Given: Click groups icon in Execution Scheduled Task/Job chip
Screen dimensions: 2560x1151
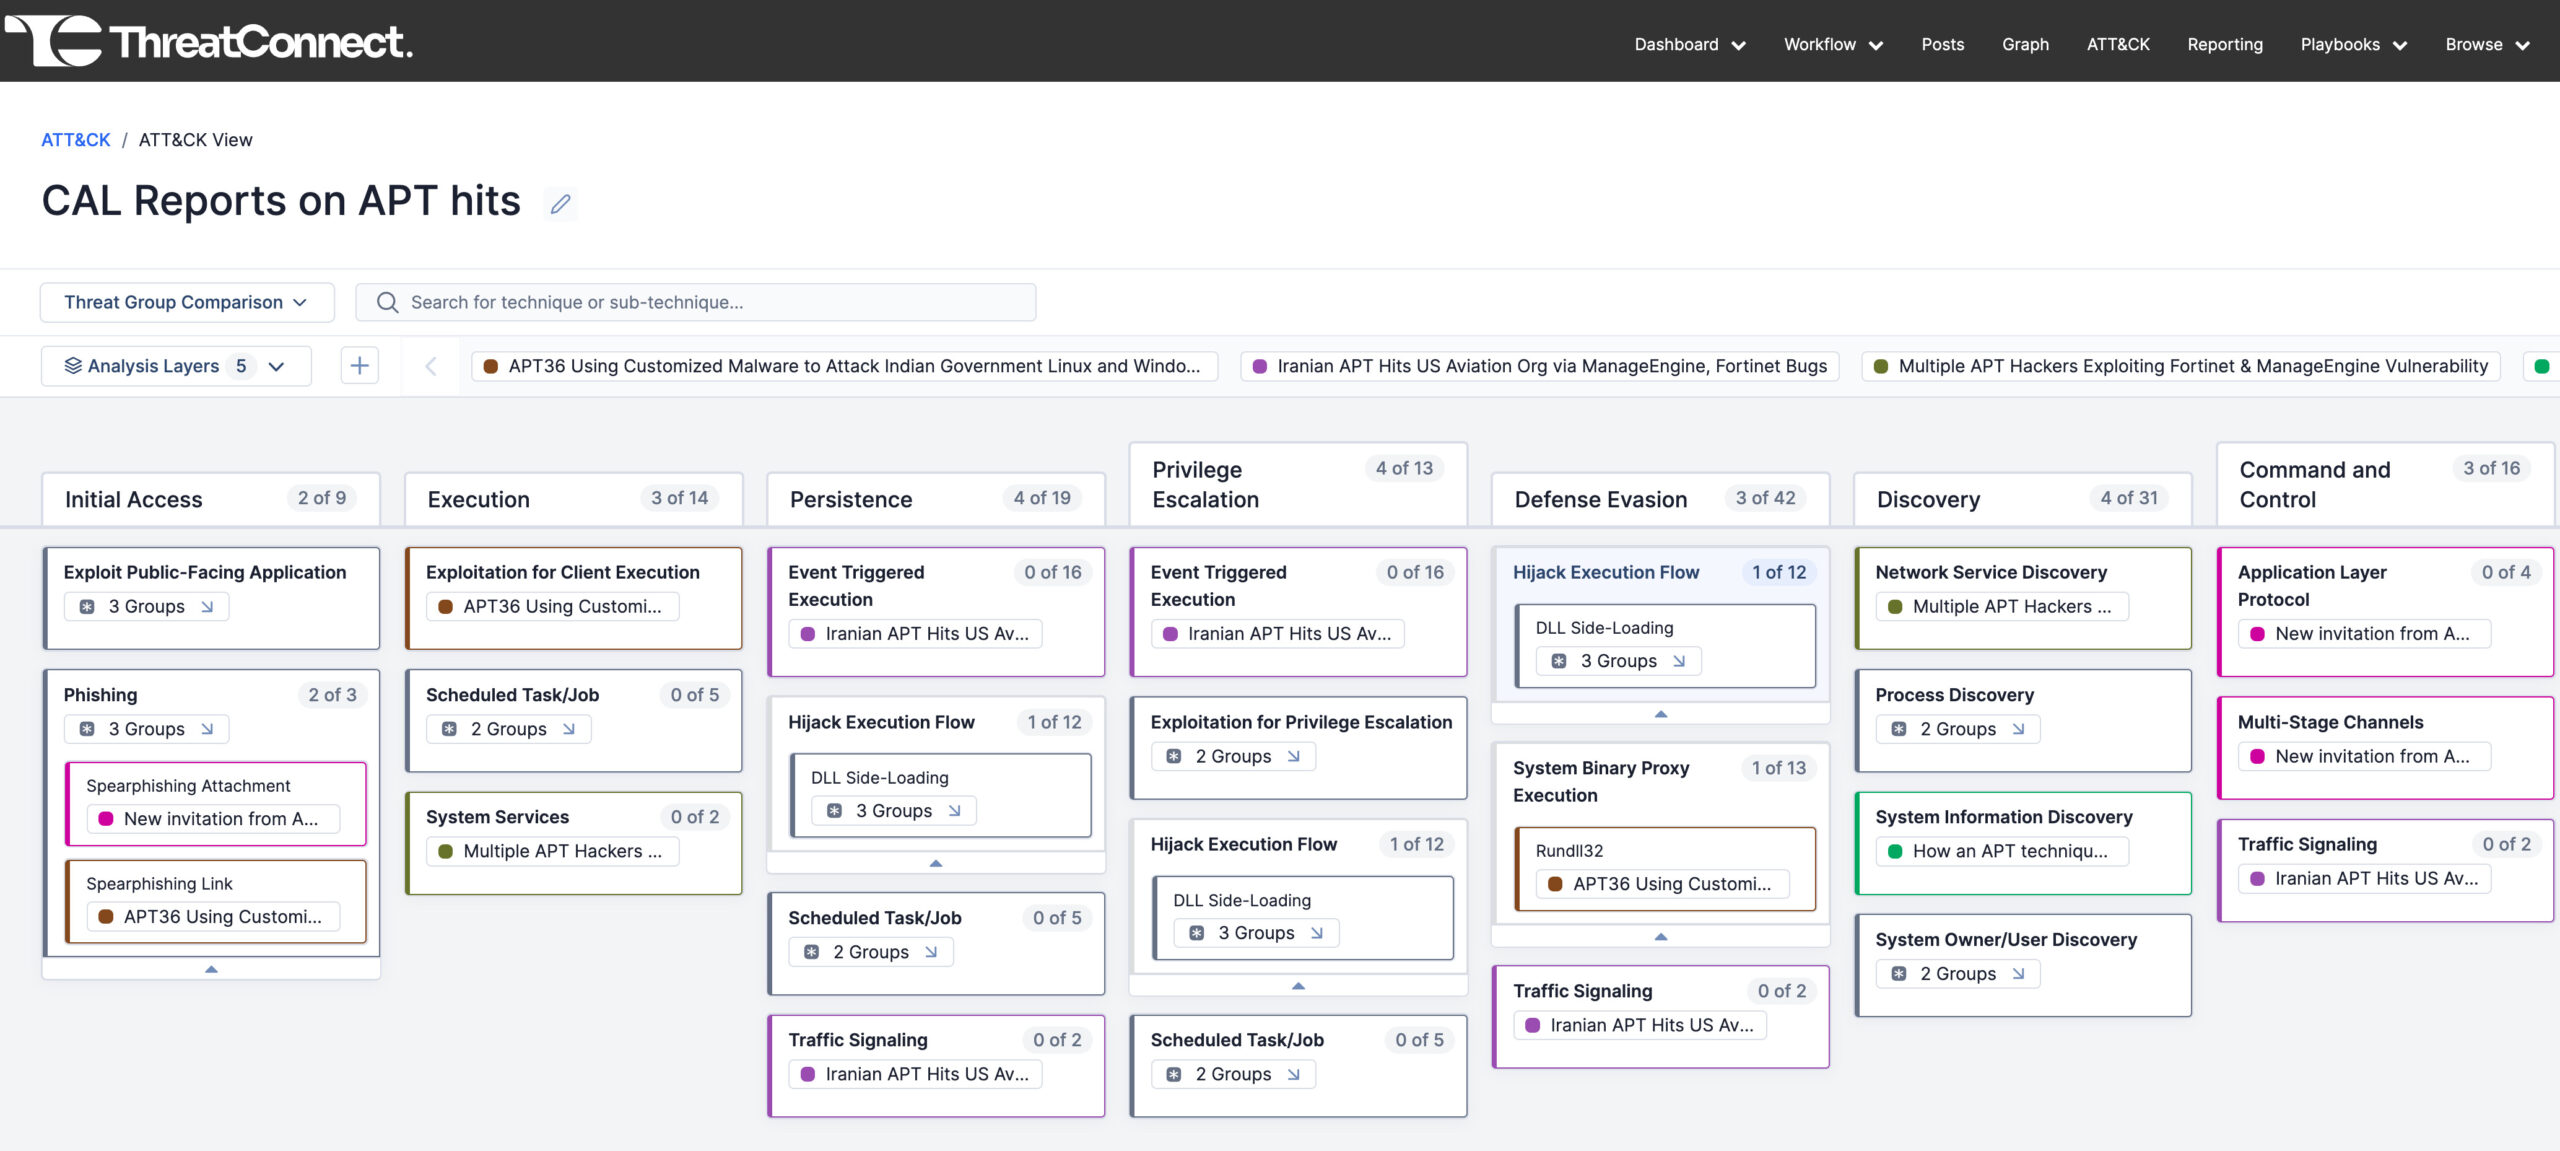Looking at the screenshot, I should pos(449,729).
